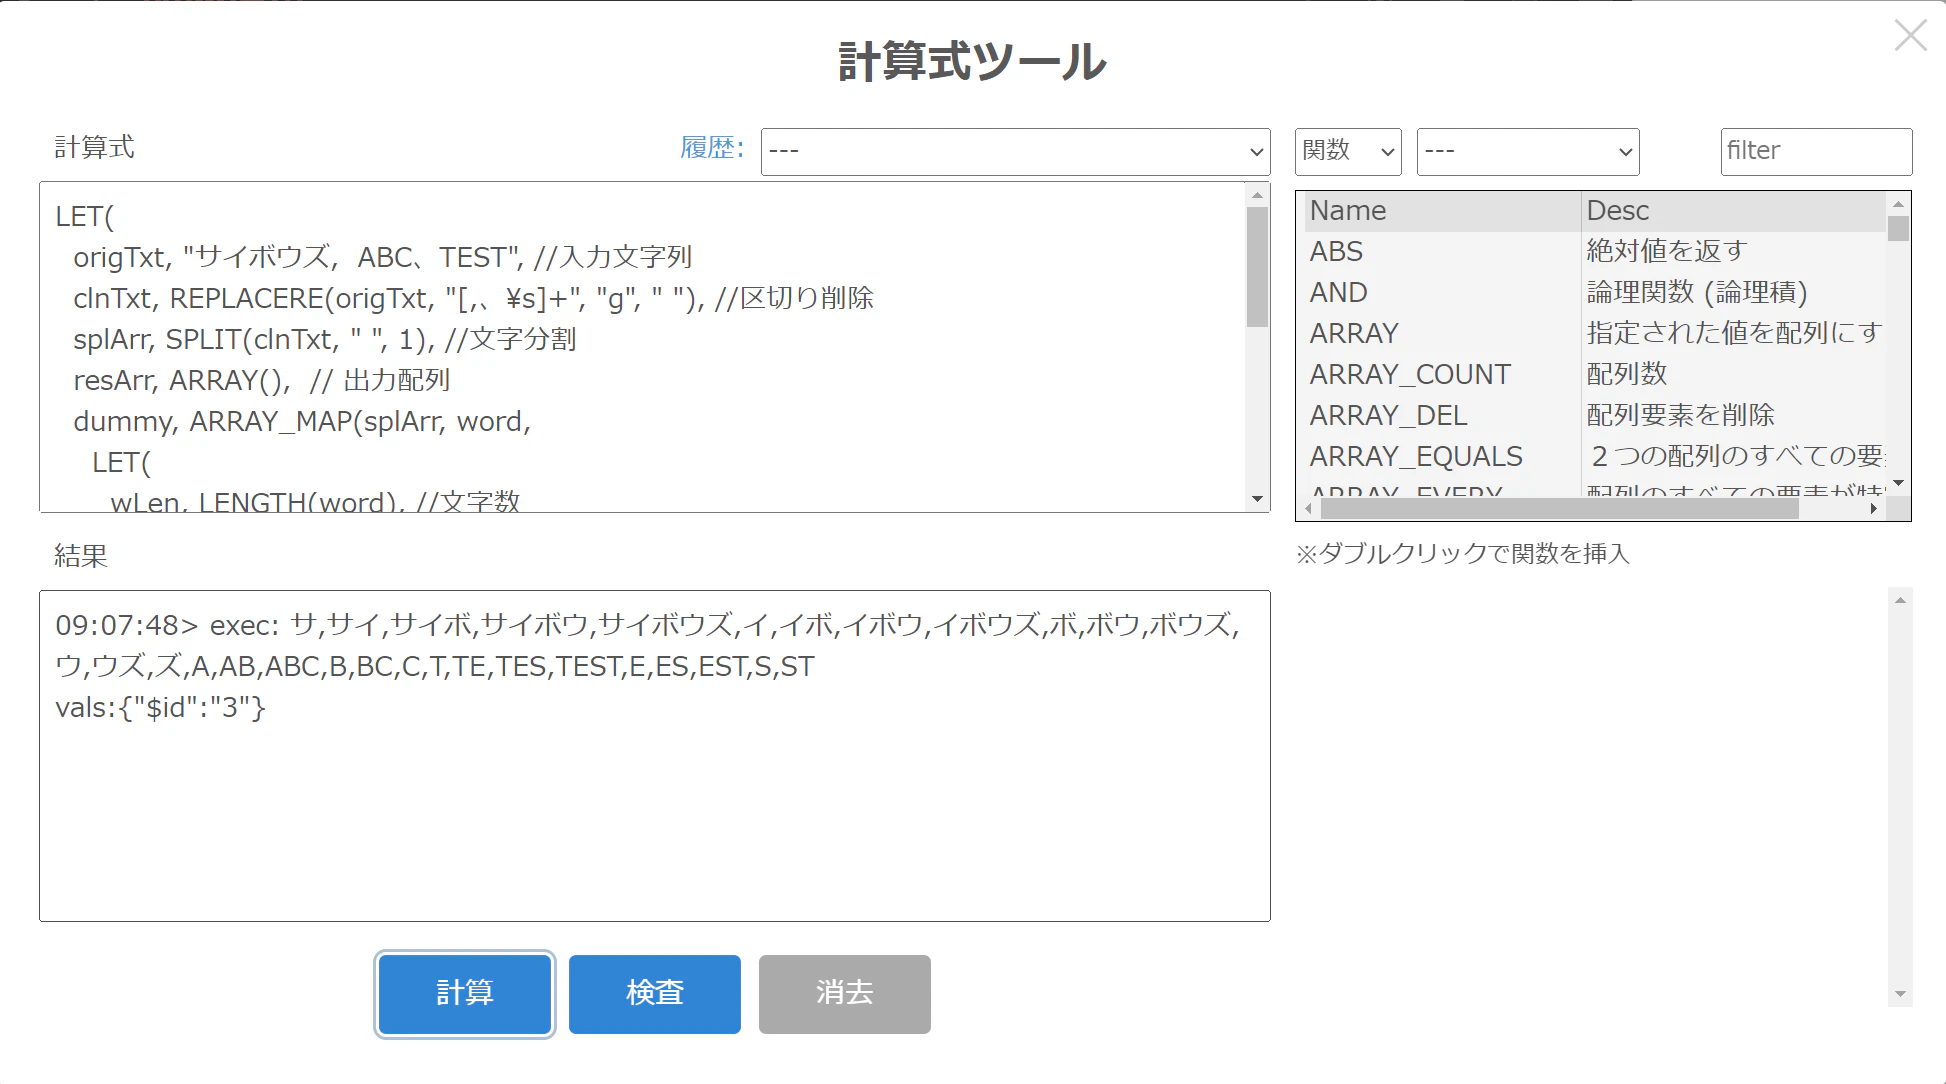
Task: Open the 関数 category dropdown
Action: tap(1347, 151)
